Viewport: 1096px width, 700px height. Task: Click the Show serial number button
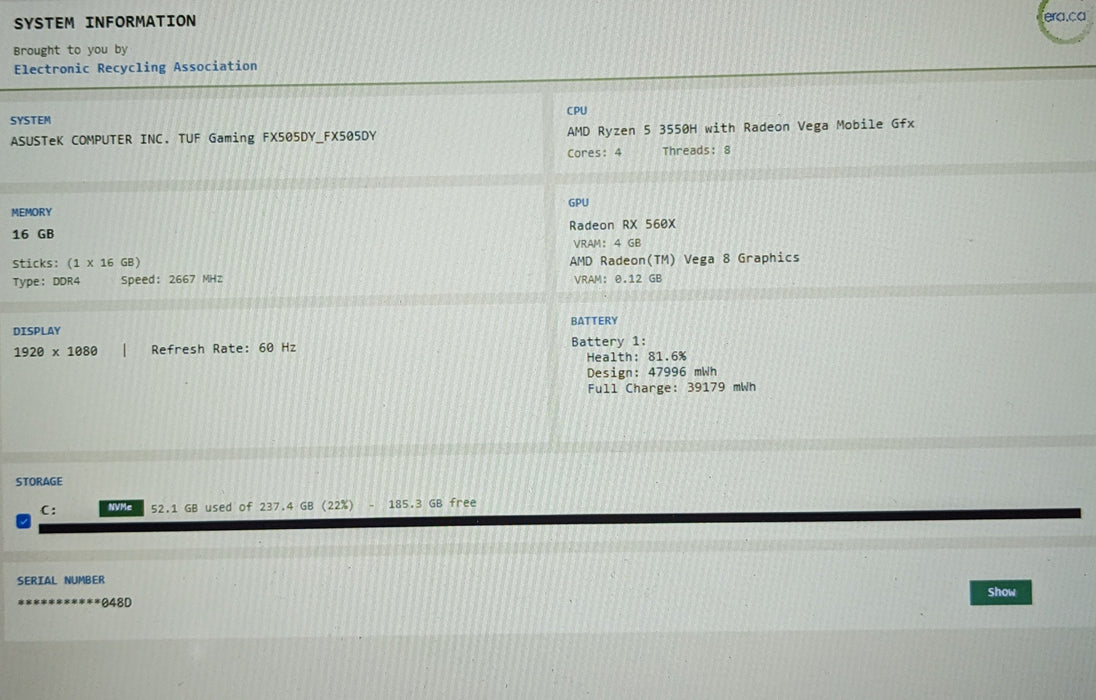1000,592
